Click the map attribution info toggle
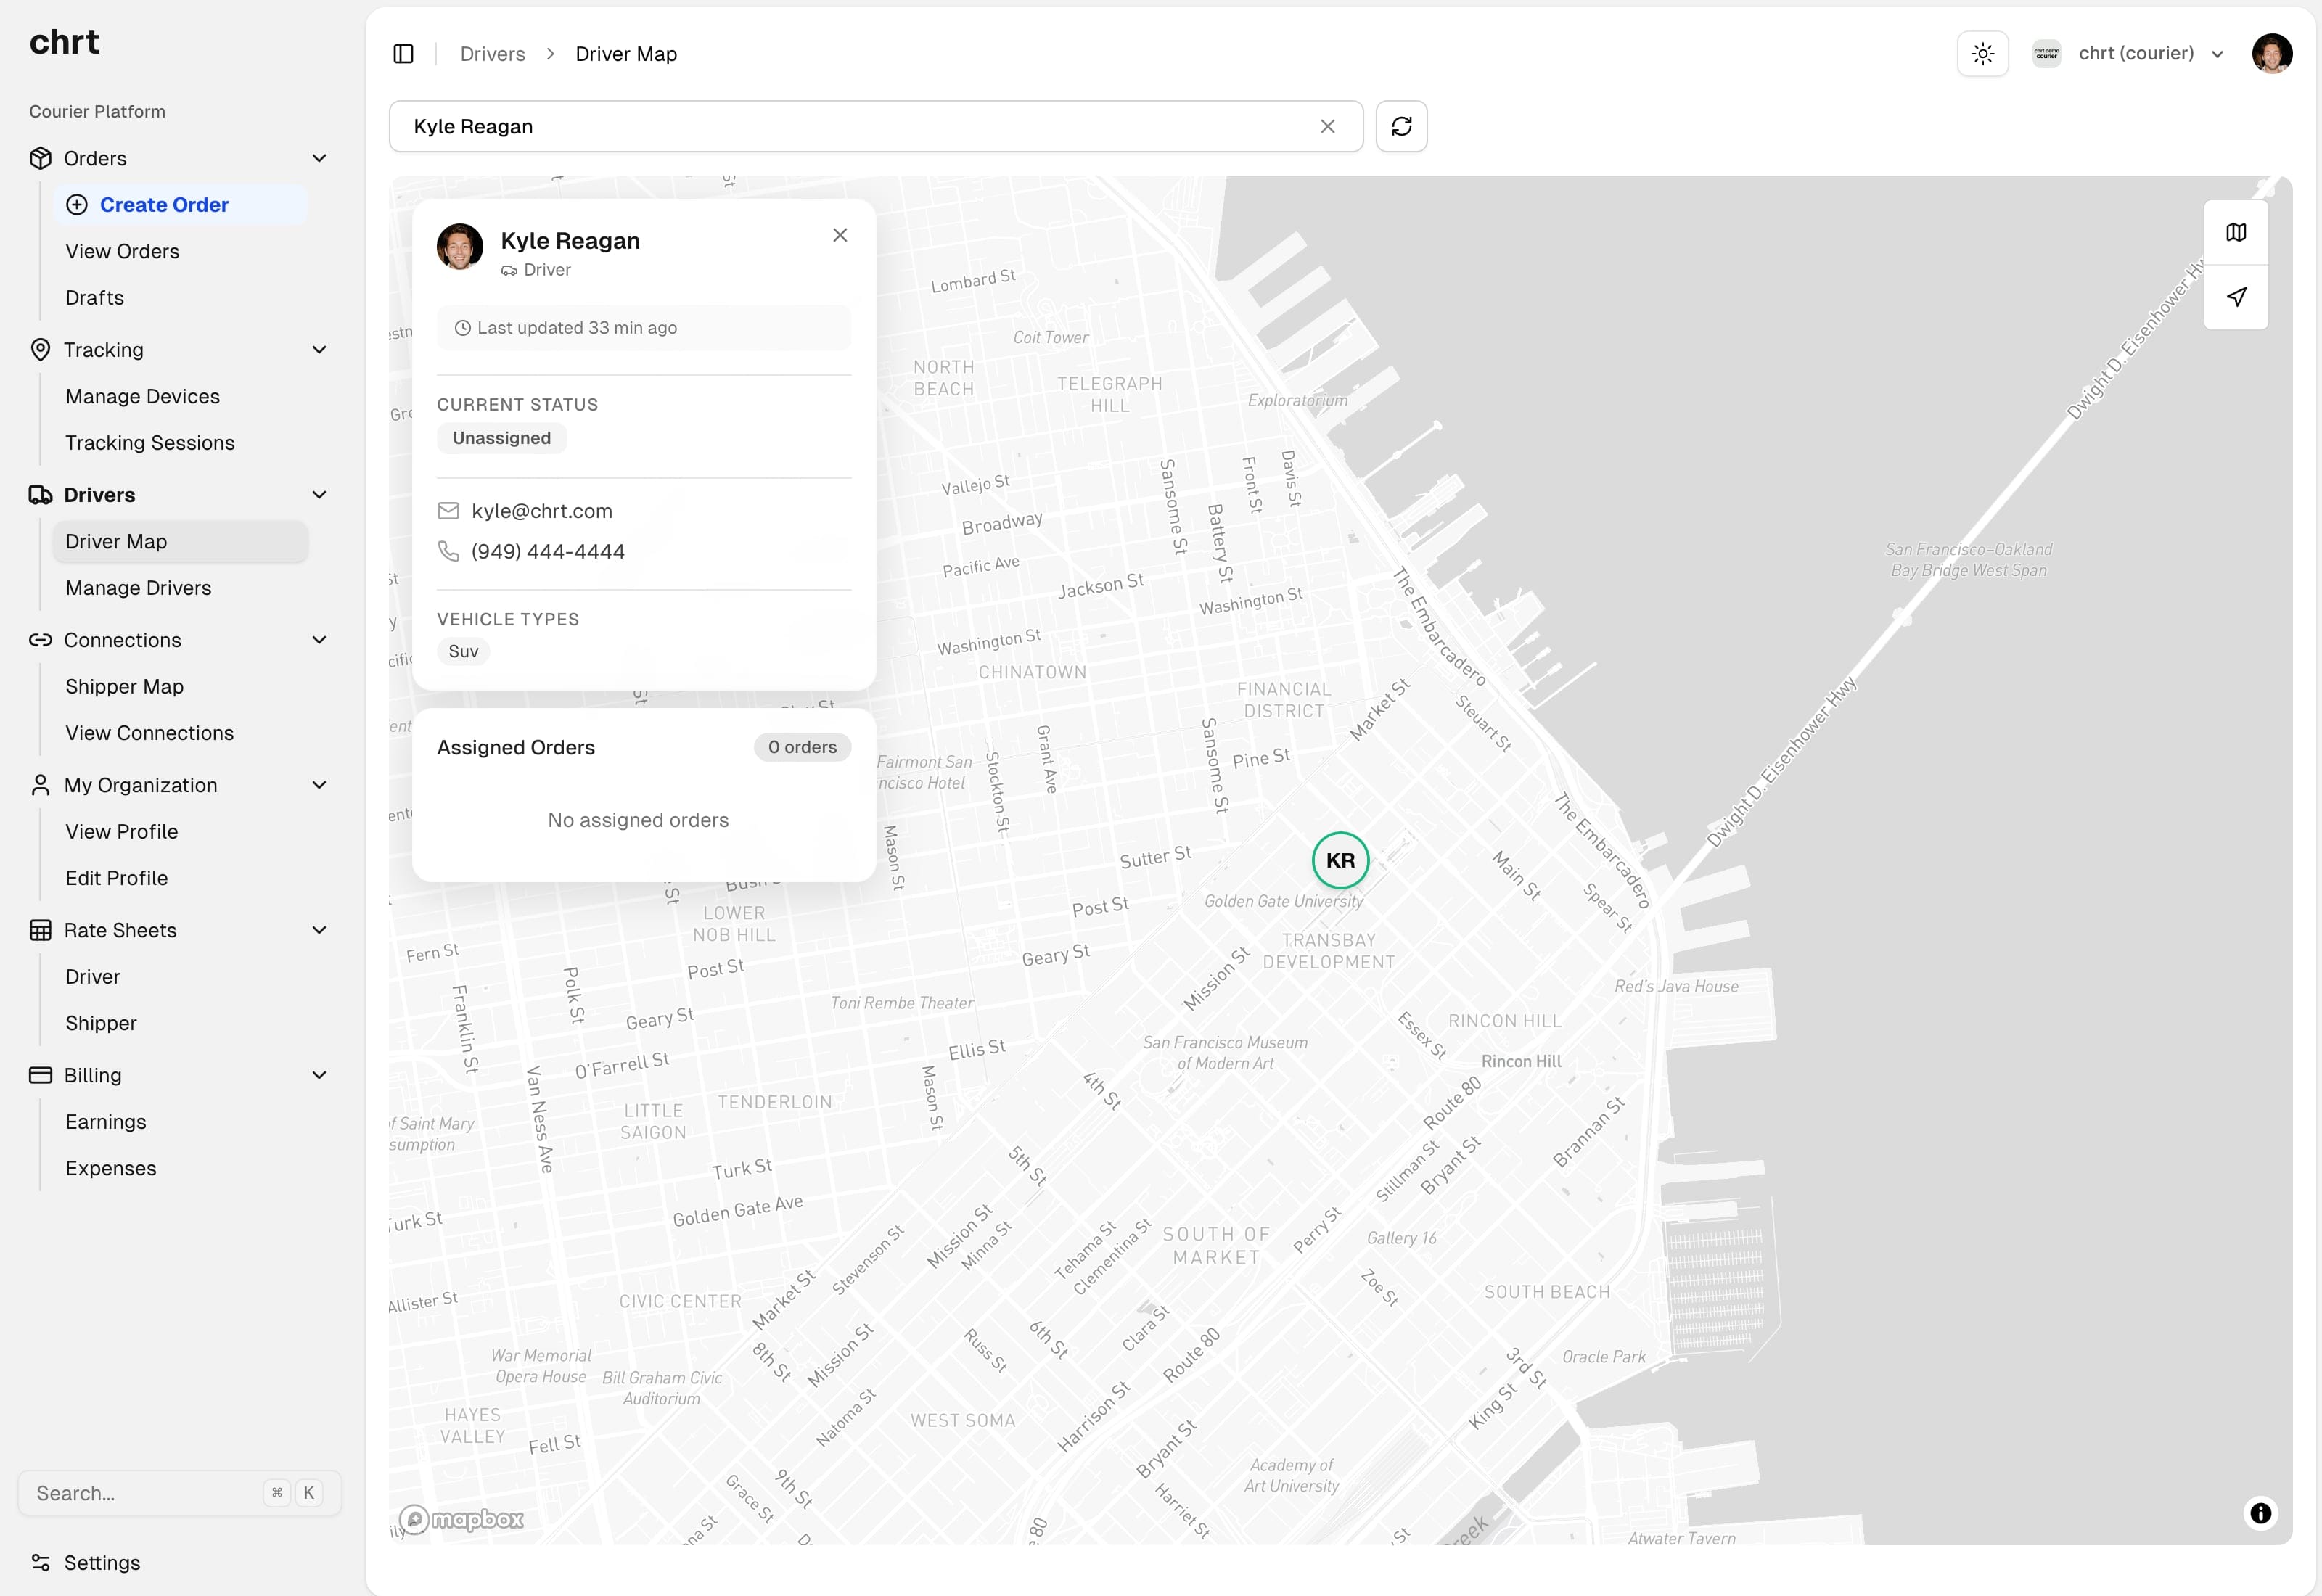The width and height of the screenshot is (2322, 1596). point(2262,1513)
